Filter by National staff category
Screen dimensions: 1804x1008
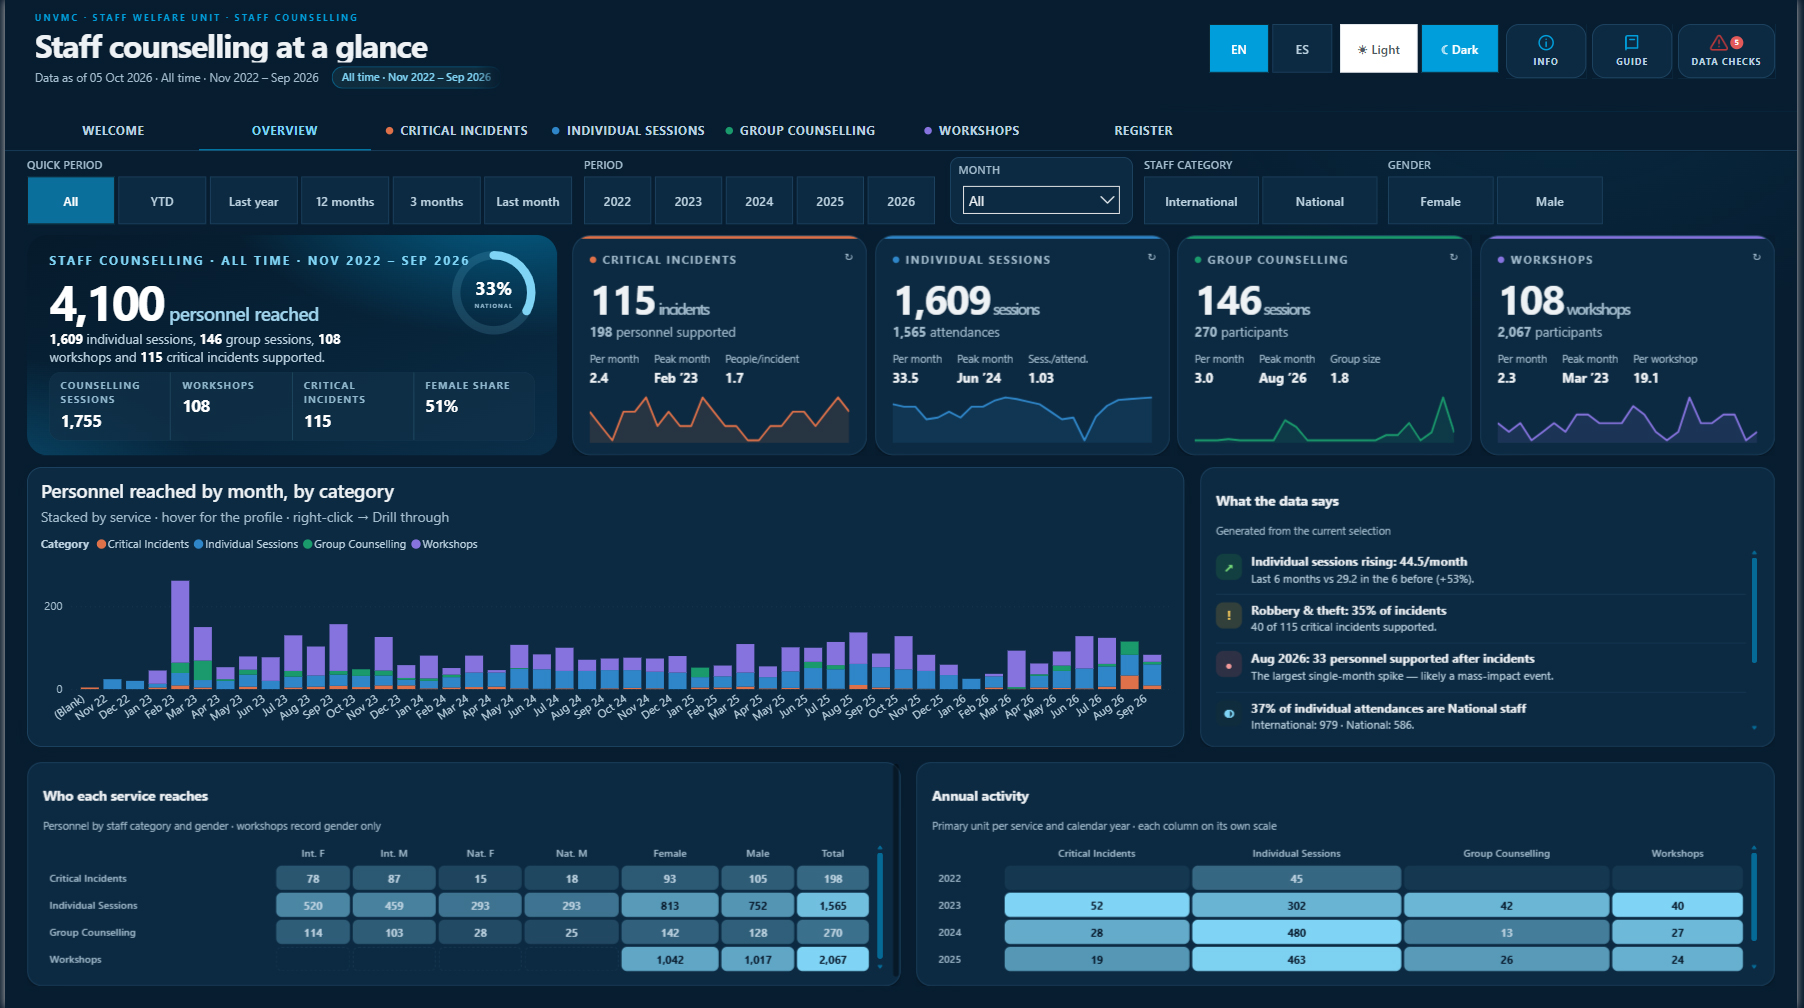(x=1319, y=201)
